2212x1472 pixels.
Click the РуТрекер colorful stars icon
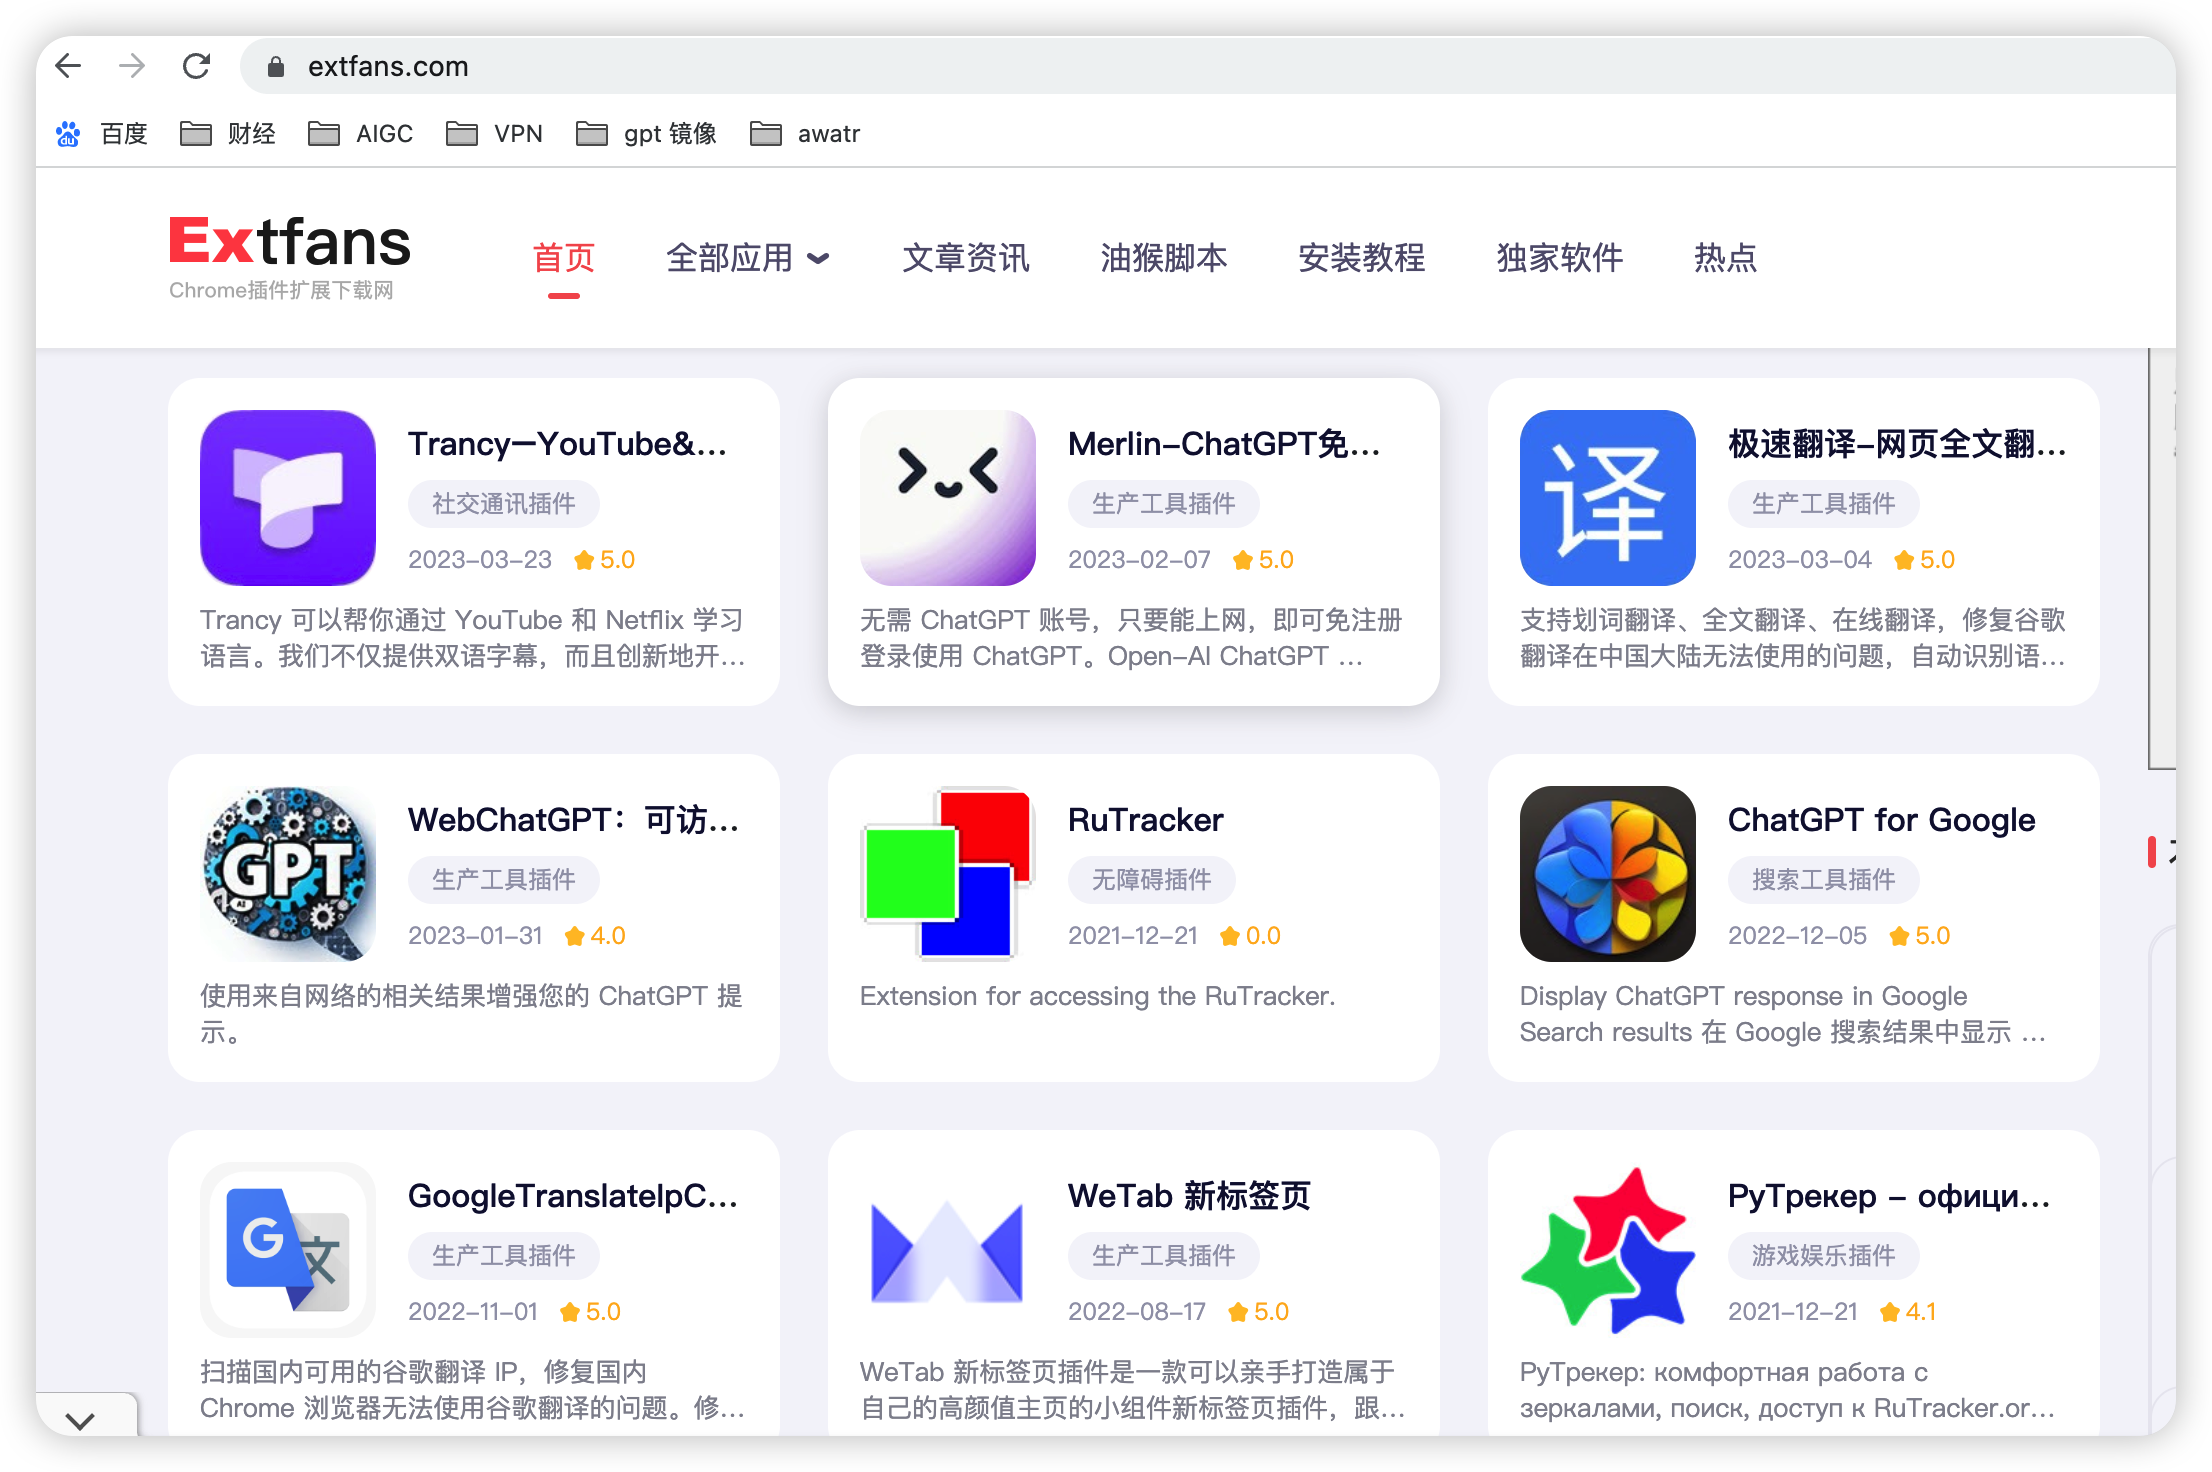pyautogui.click(x=1607, y=1249)
